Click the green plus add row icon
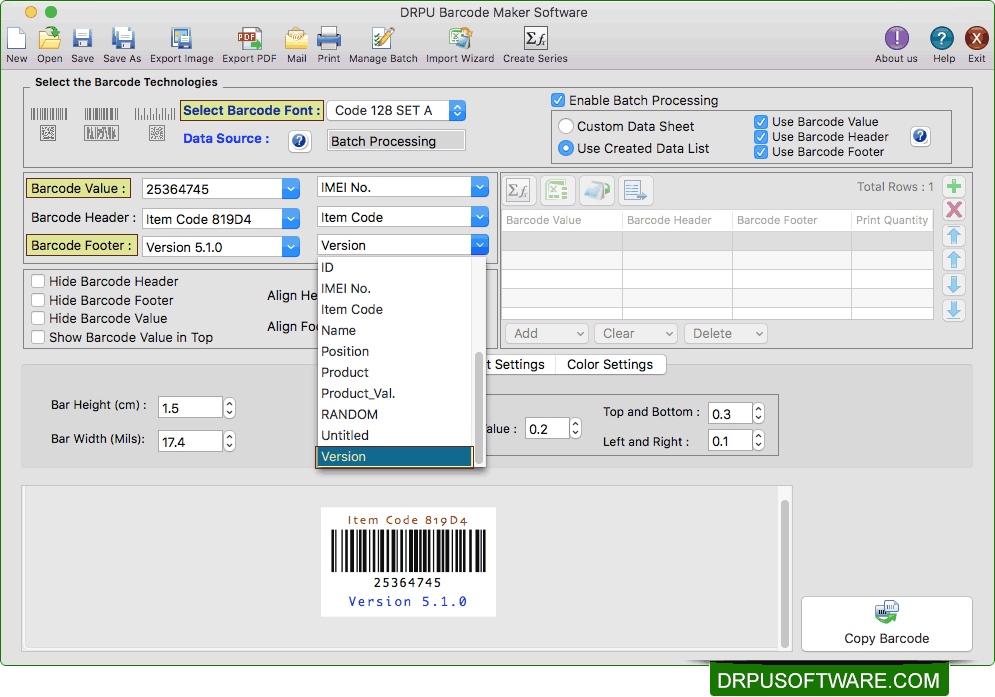 coord(953,187)
